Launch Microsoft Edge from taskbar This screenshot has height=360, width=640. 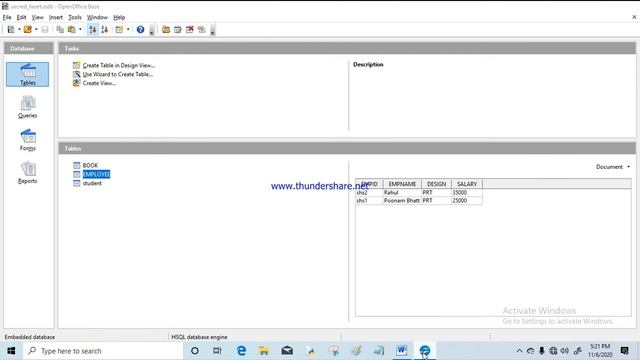pyautogui.click(x=241, y=351)
